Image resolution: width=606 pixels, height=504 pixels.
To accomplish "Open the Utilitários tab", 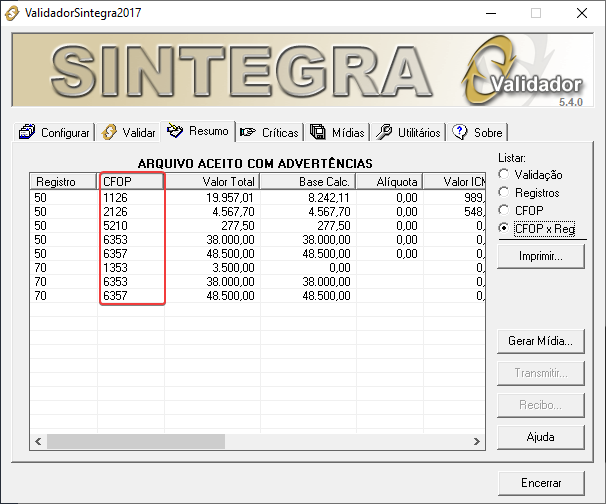I will [408, 133].
